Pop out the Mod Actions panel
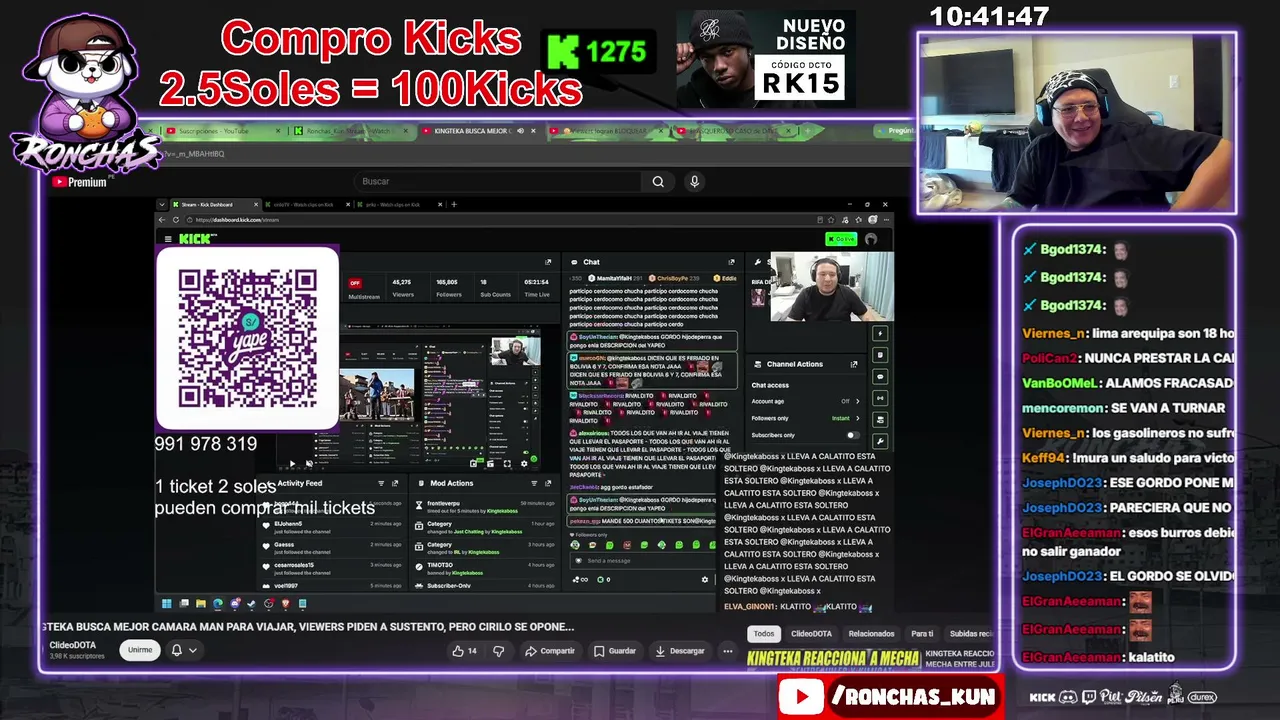 [549, 483]
